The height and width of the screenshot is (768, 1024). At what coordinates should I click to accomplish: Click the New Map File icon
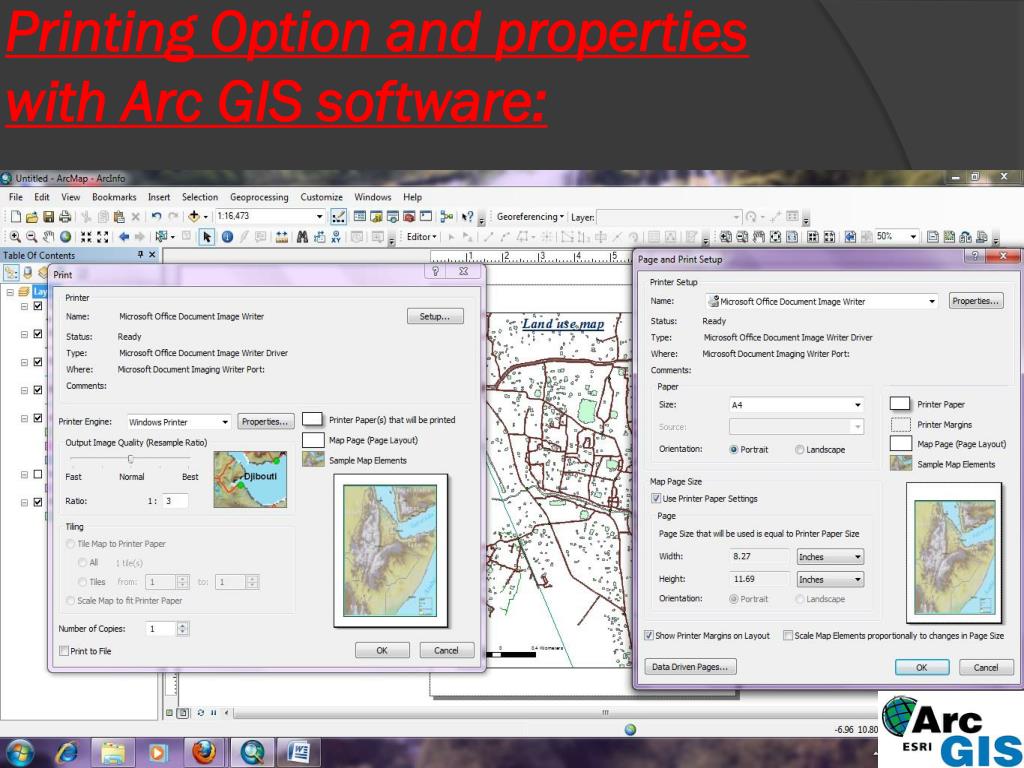[16, 217]
